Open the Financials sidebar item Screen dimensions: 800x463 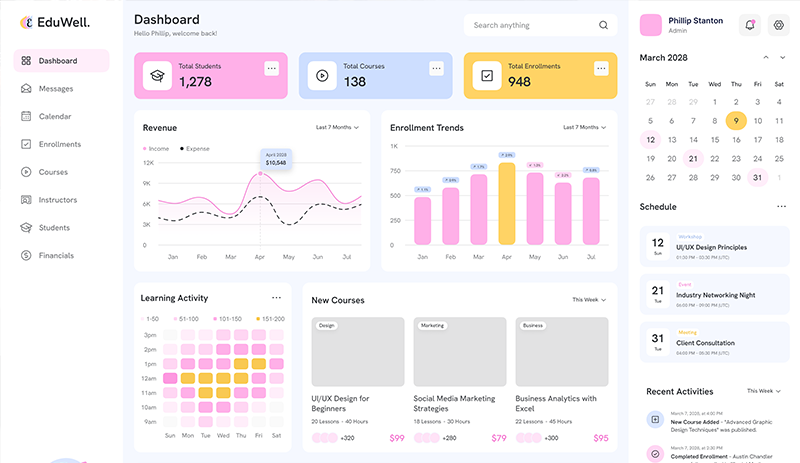click(56, 255)
